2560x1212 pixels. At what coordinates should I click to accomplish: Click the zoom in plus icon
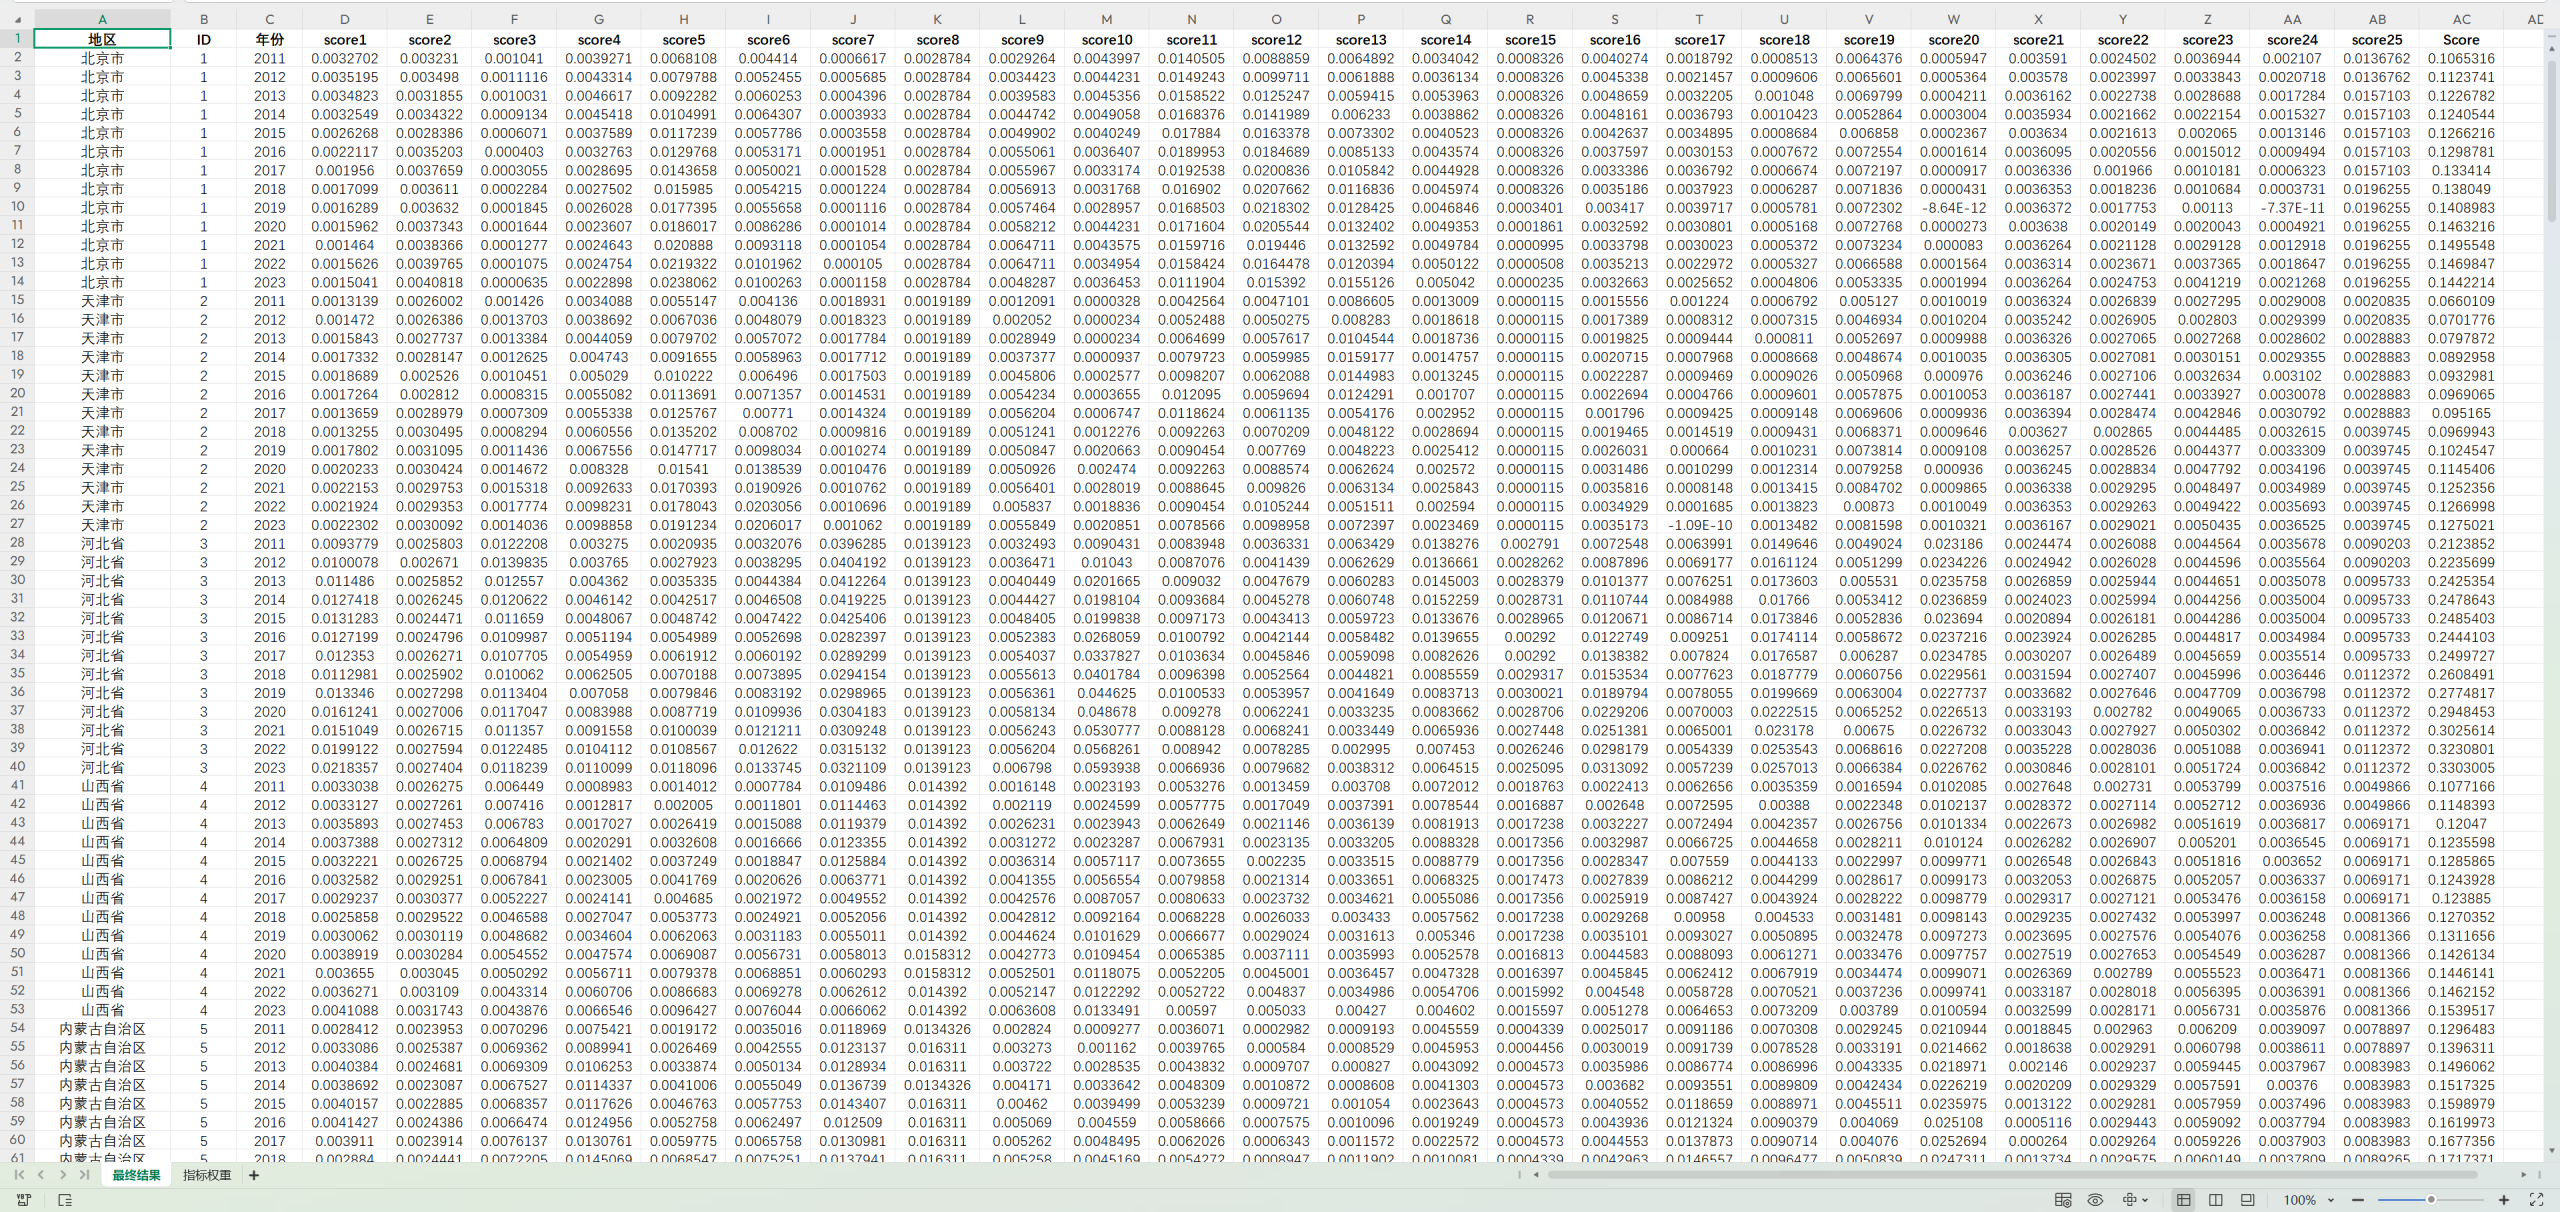tap(2504, 1199)
